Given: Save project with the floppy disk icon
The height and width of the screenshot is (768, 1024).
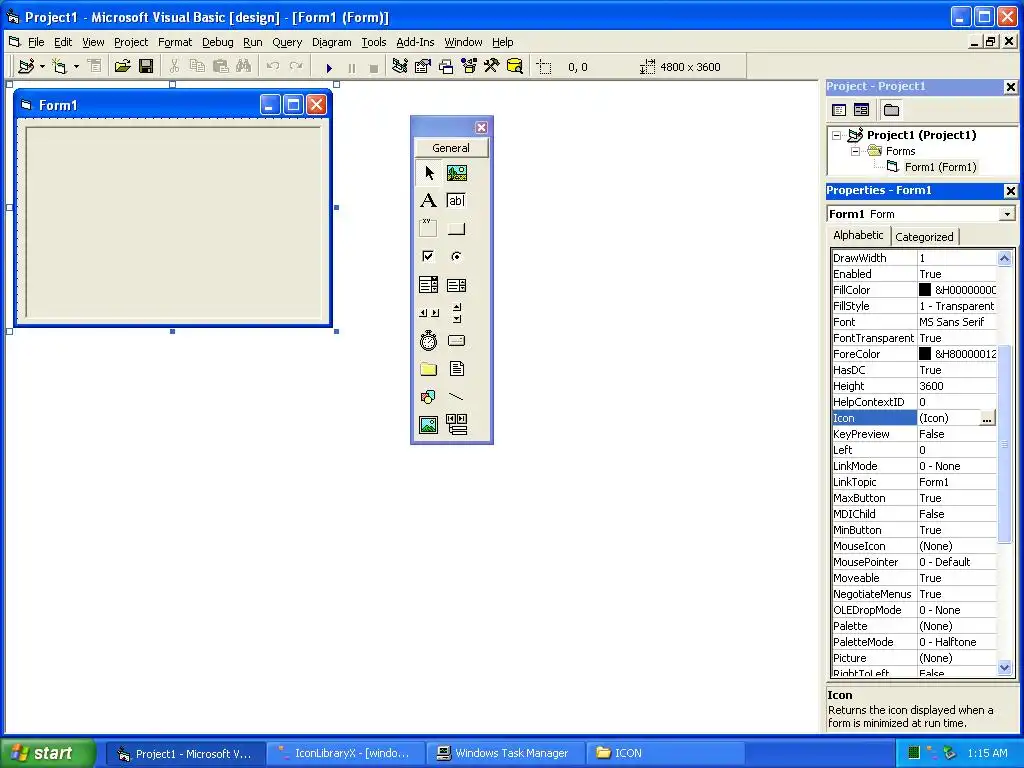Looking at the screenshot, I should [146, 66].
